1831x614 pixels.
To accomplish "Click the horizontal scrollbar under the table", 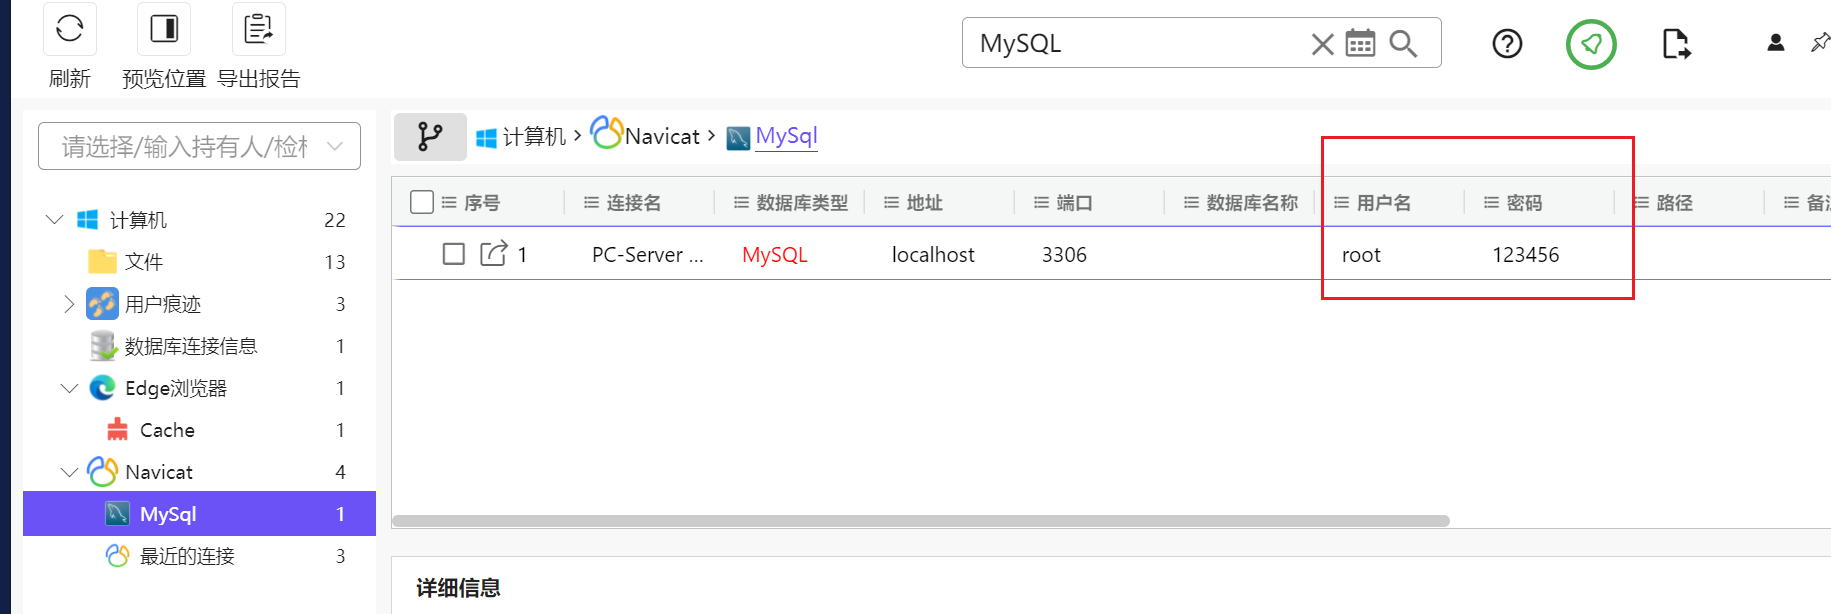I will pyautogui.click(x=920, y=521).
